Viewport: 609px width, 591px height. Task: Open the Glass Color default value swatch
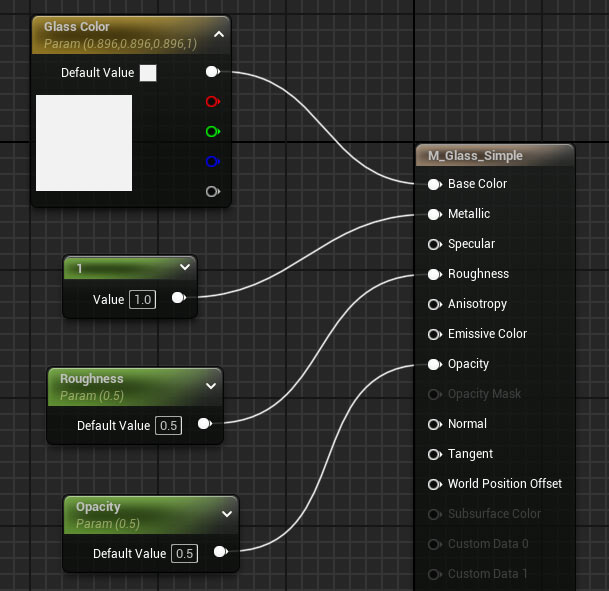click(x=148, y=73)
